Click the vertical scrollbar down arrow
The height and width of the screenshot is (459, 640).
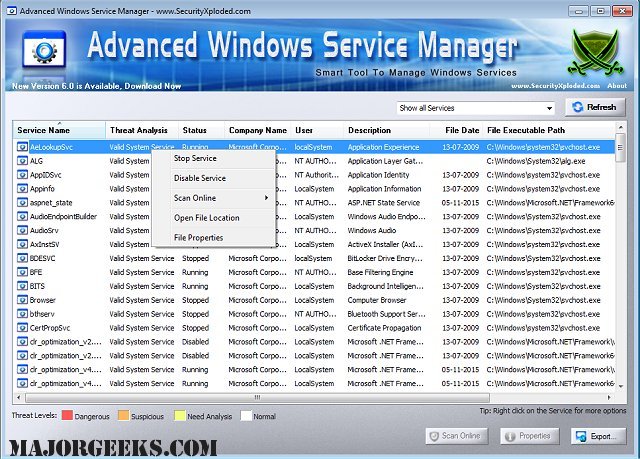click(x=620, y=386)
